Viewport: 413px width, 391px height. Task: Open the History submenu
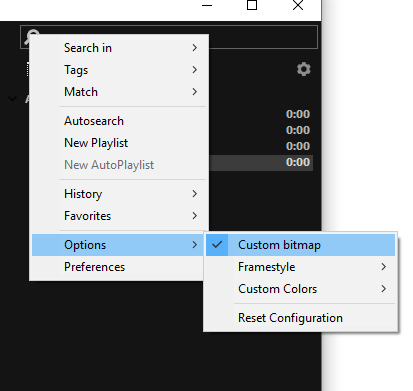point(119,194)
